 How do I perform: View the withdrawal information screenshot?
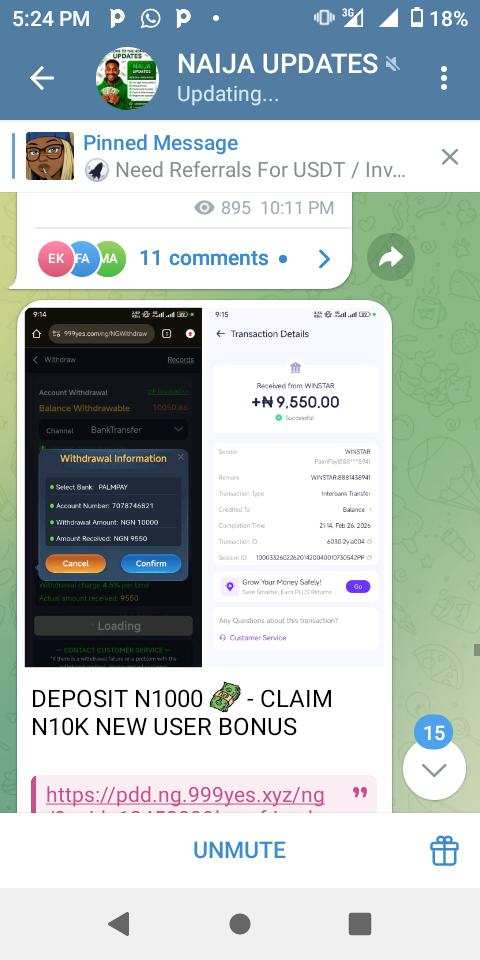pyautogui.click(x=113, y=487)
